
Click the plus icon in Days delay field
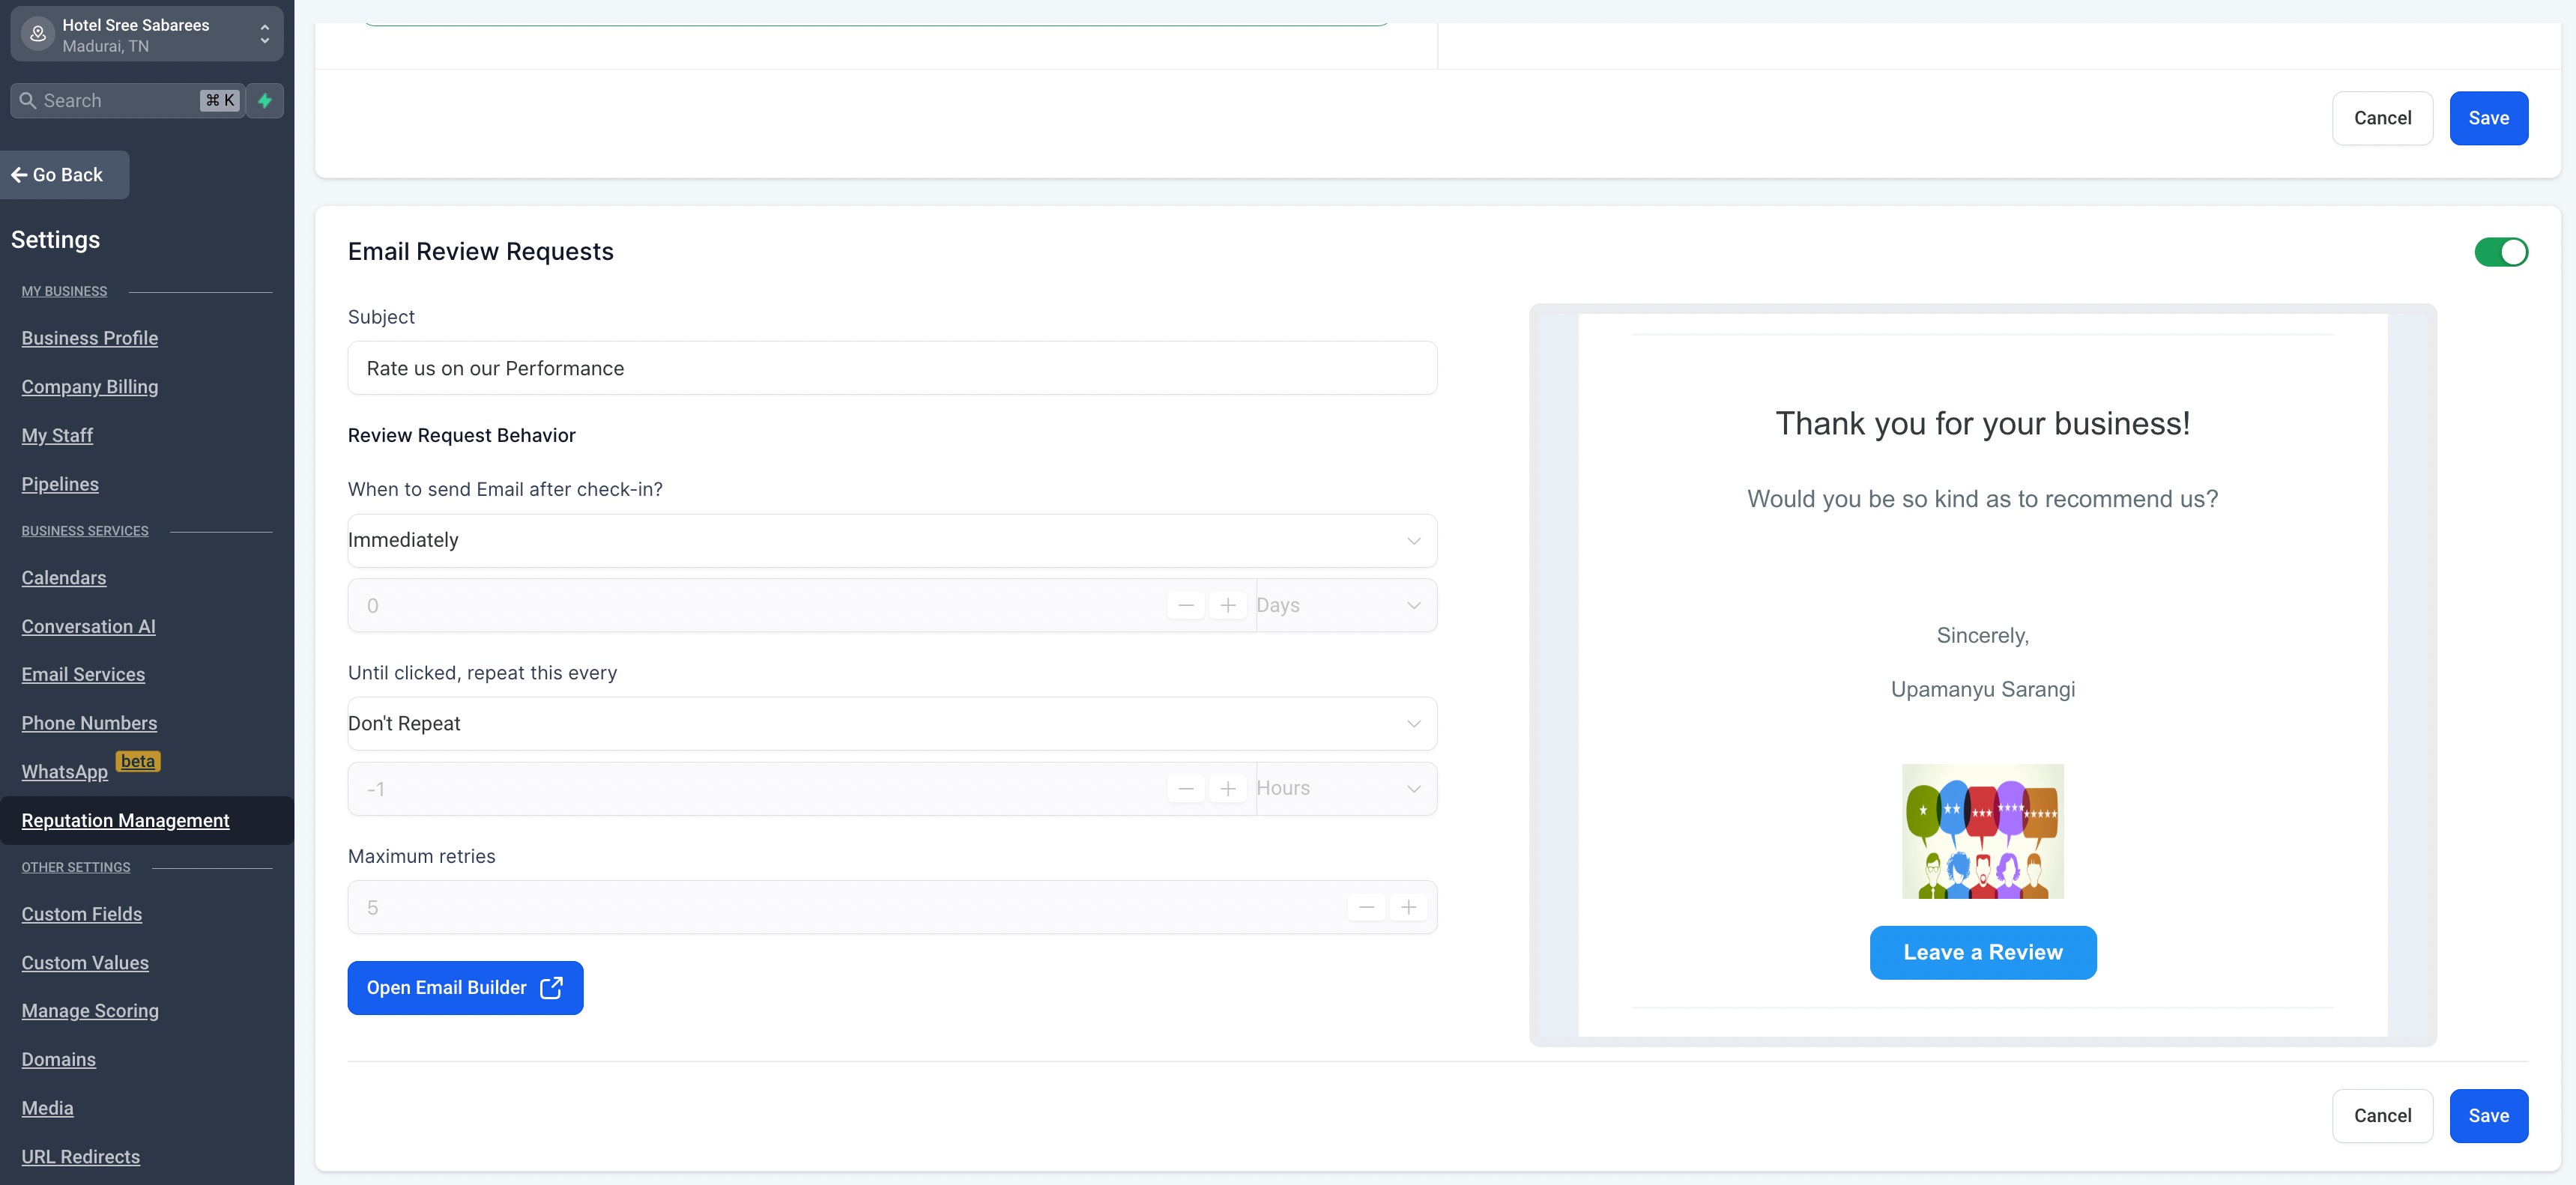pos(1227,606)
